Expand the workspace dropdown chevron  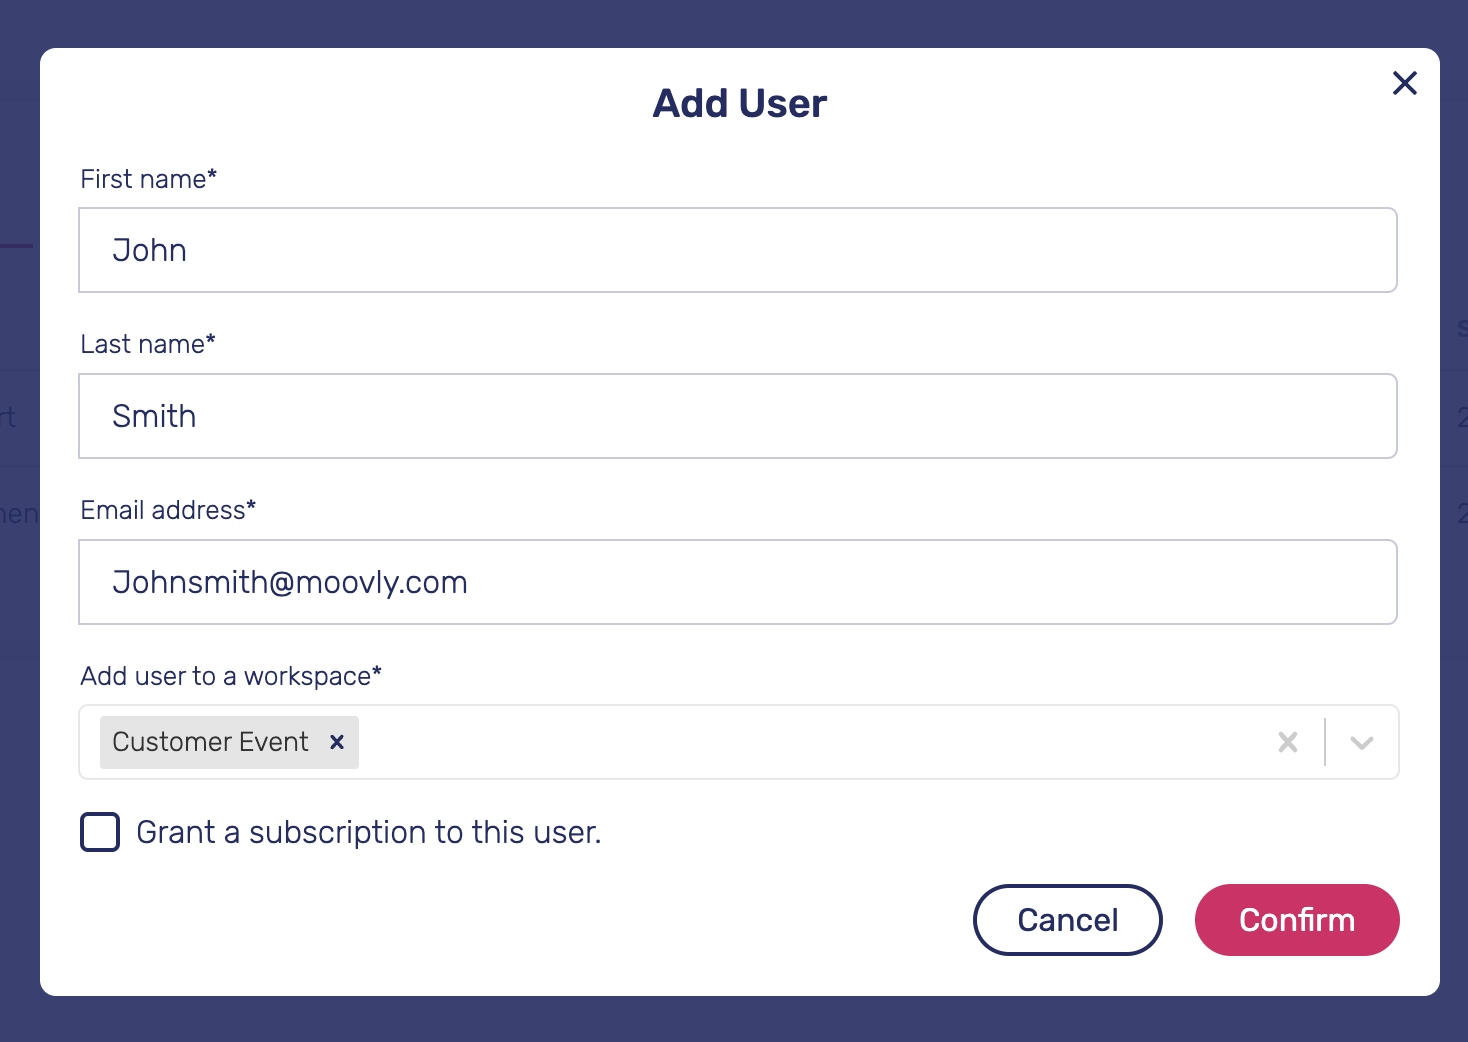click(1362, 742)
